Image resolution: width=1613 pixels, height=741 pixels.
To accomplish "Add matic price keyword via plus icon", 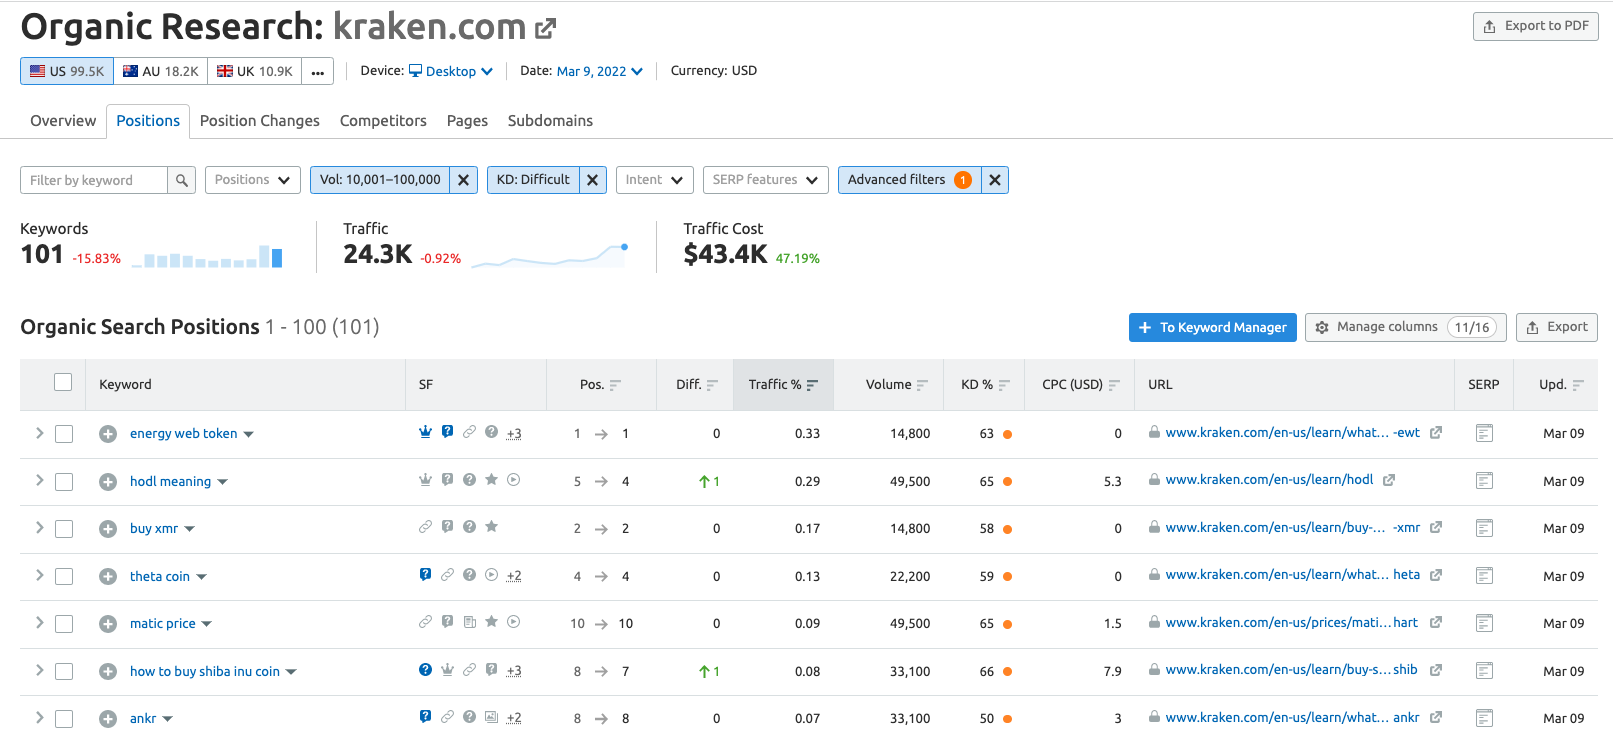I will coord(108,624).
